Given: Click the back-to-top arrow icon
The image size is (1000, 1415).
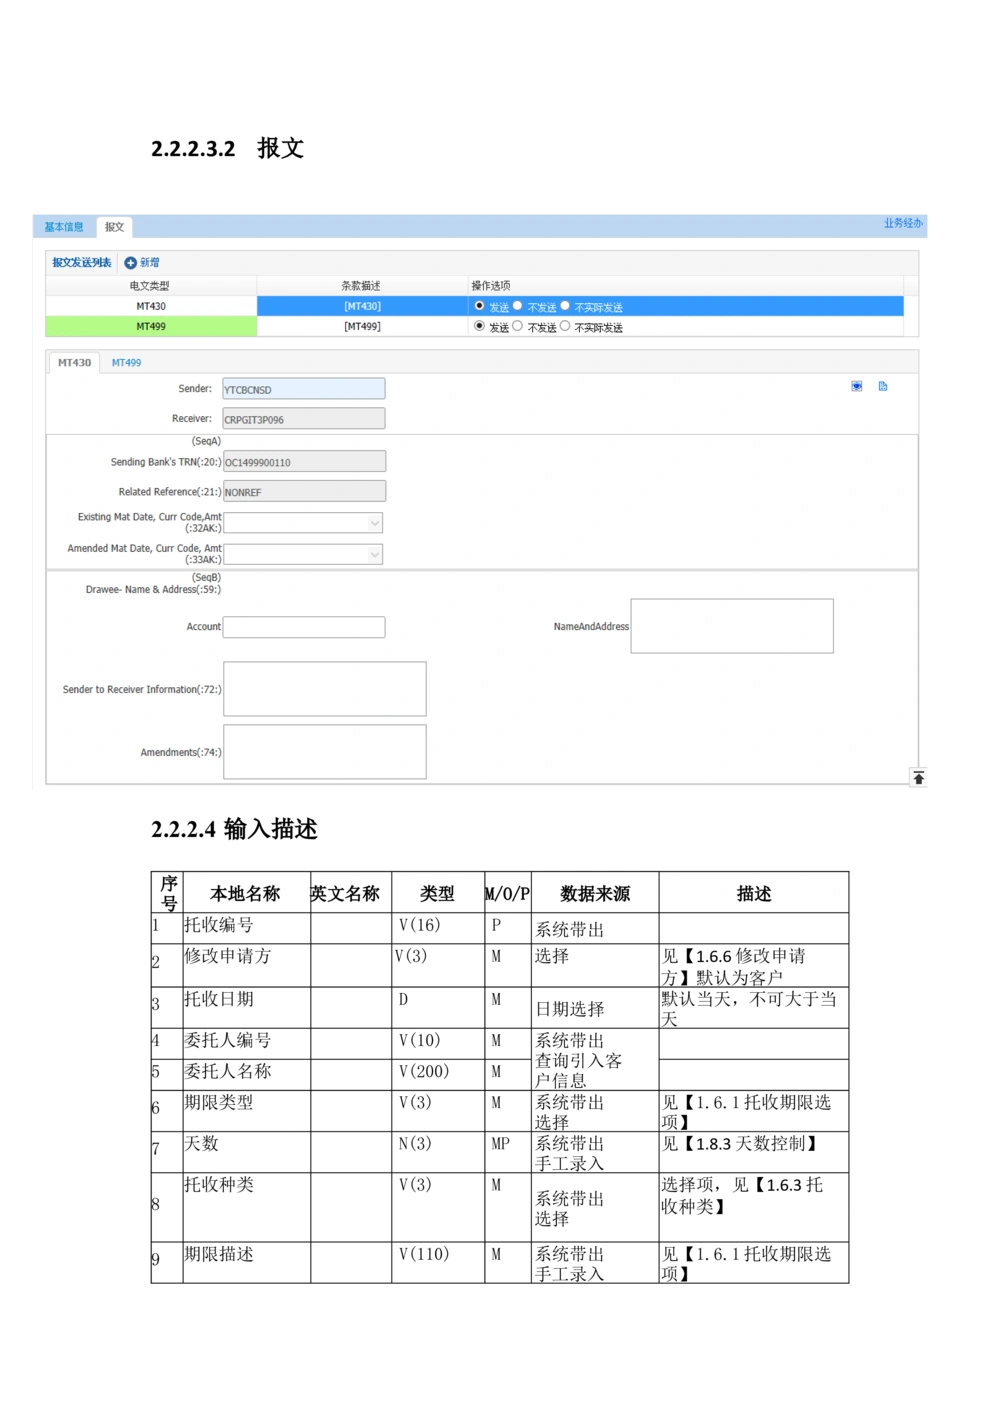Looking at the screenshot, I should click(x=918, y=777).
